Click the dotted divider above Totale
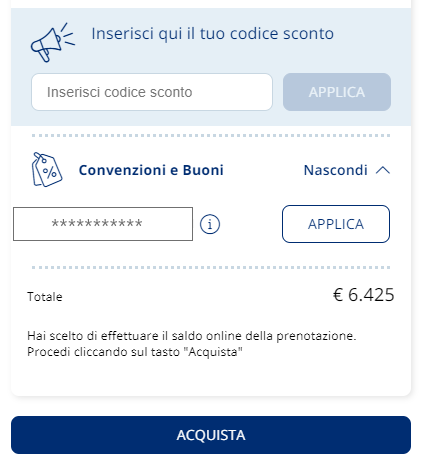Screen dimensions: 422x464 [211, 267]
